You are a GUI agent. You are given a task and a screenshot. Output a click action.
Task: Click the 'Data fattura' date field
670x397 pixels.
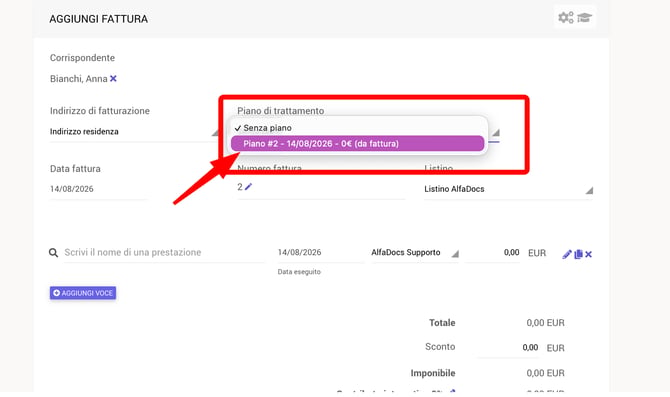coord(99,189)
